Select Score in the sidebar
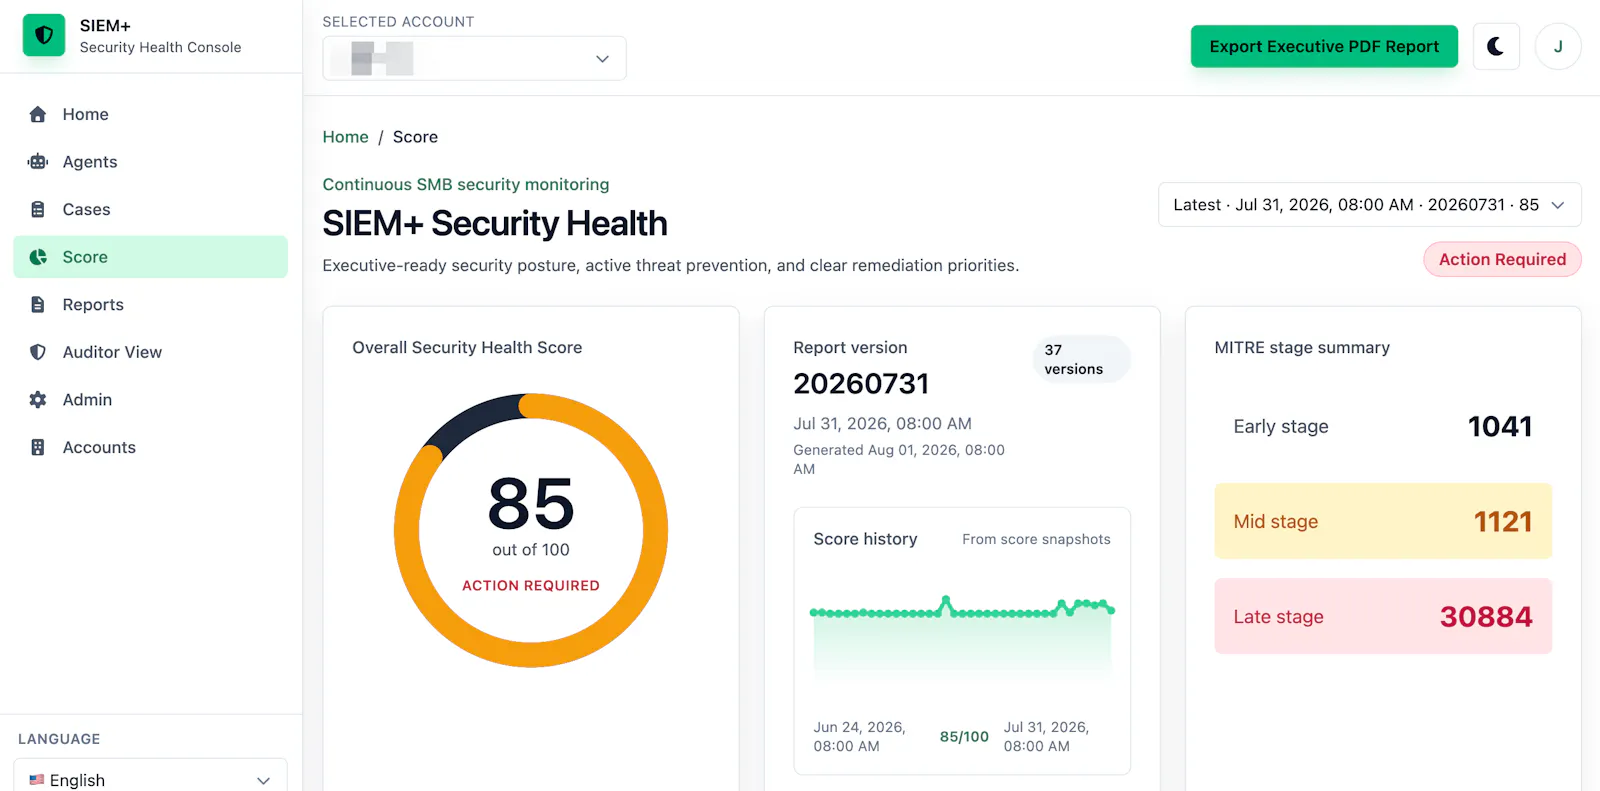Viewport: 1600px width, 791px height. click(150, 257)
